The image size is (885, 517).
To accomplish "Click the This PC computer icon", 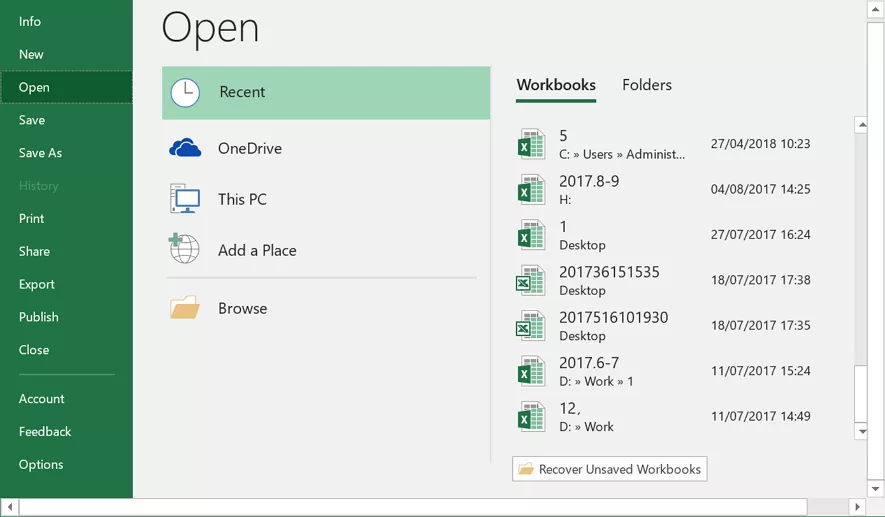I will point(185,199).
